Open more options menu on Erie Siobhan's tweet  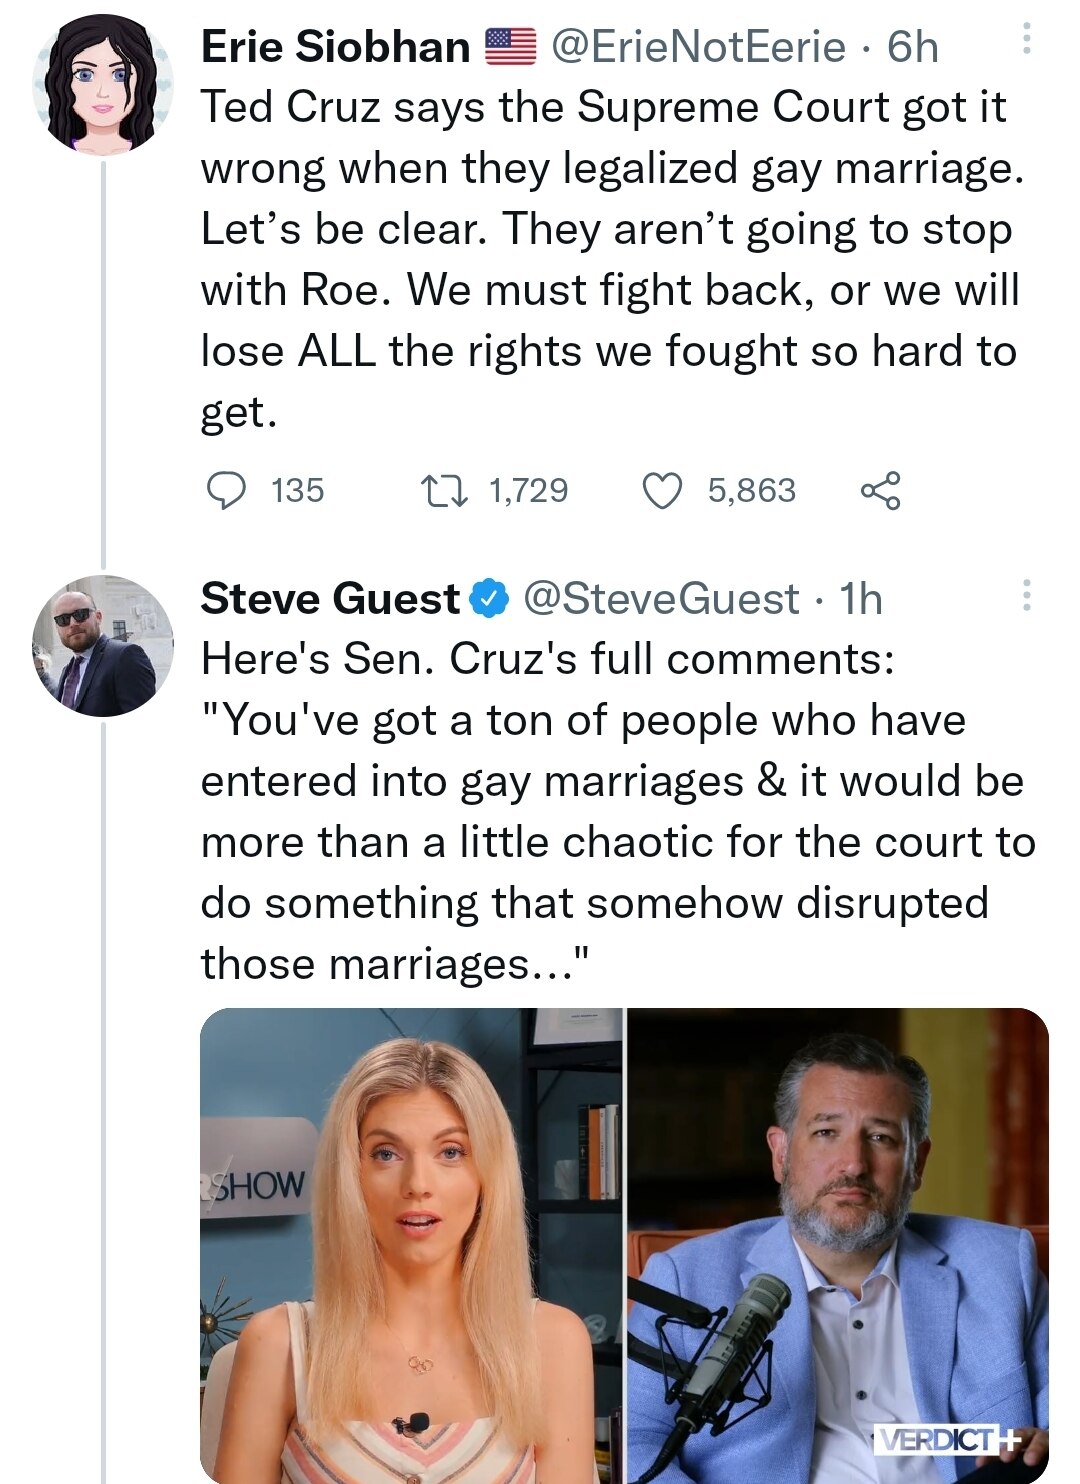coord(1026,39)
